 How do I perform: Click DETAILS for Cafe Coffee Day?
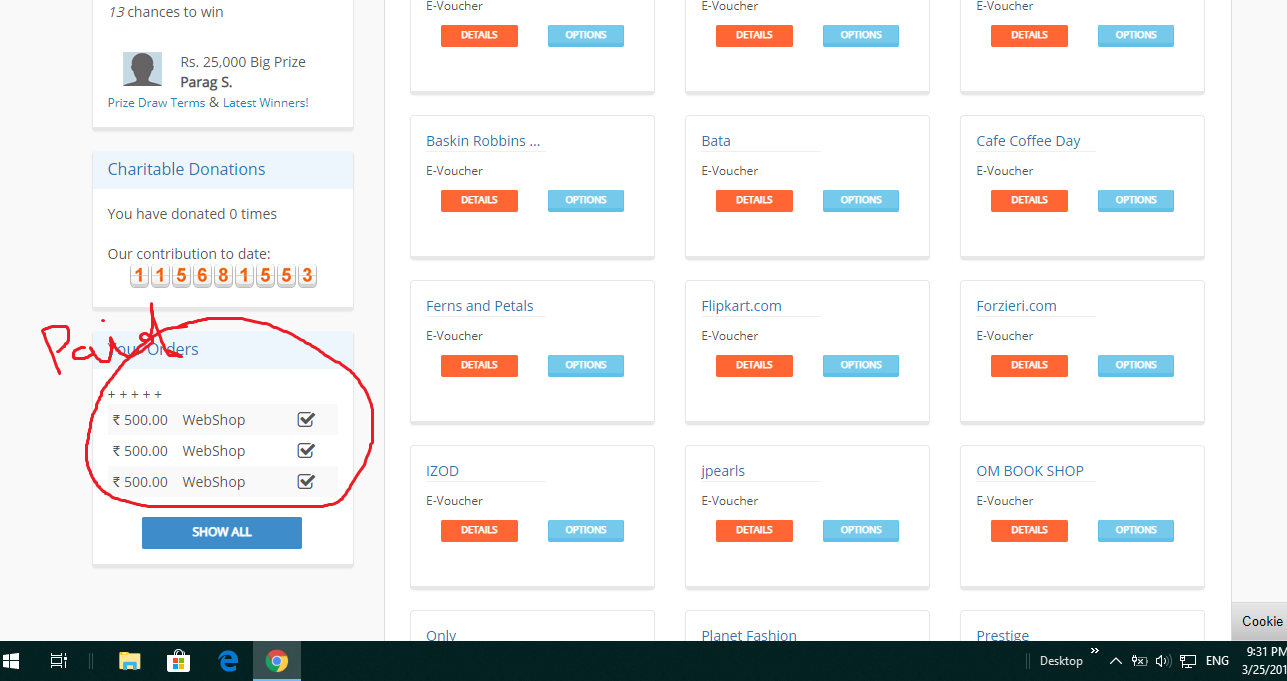pyautogui.click(x=1029, y=200)
